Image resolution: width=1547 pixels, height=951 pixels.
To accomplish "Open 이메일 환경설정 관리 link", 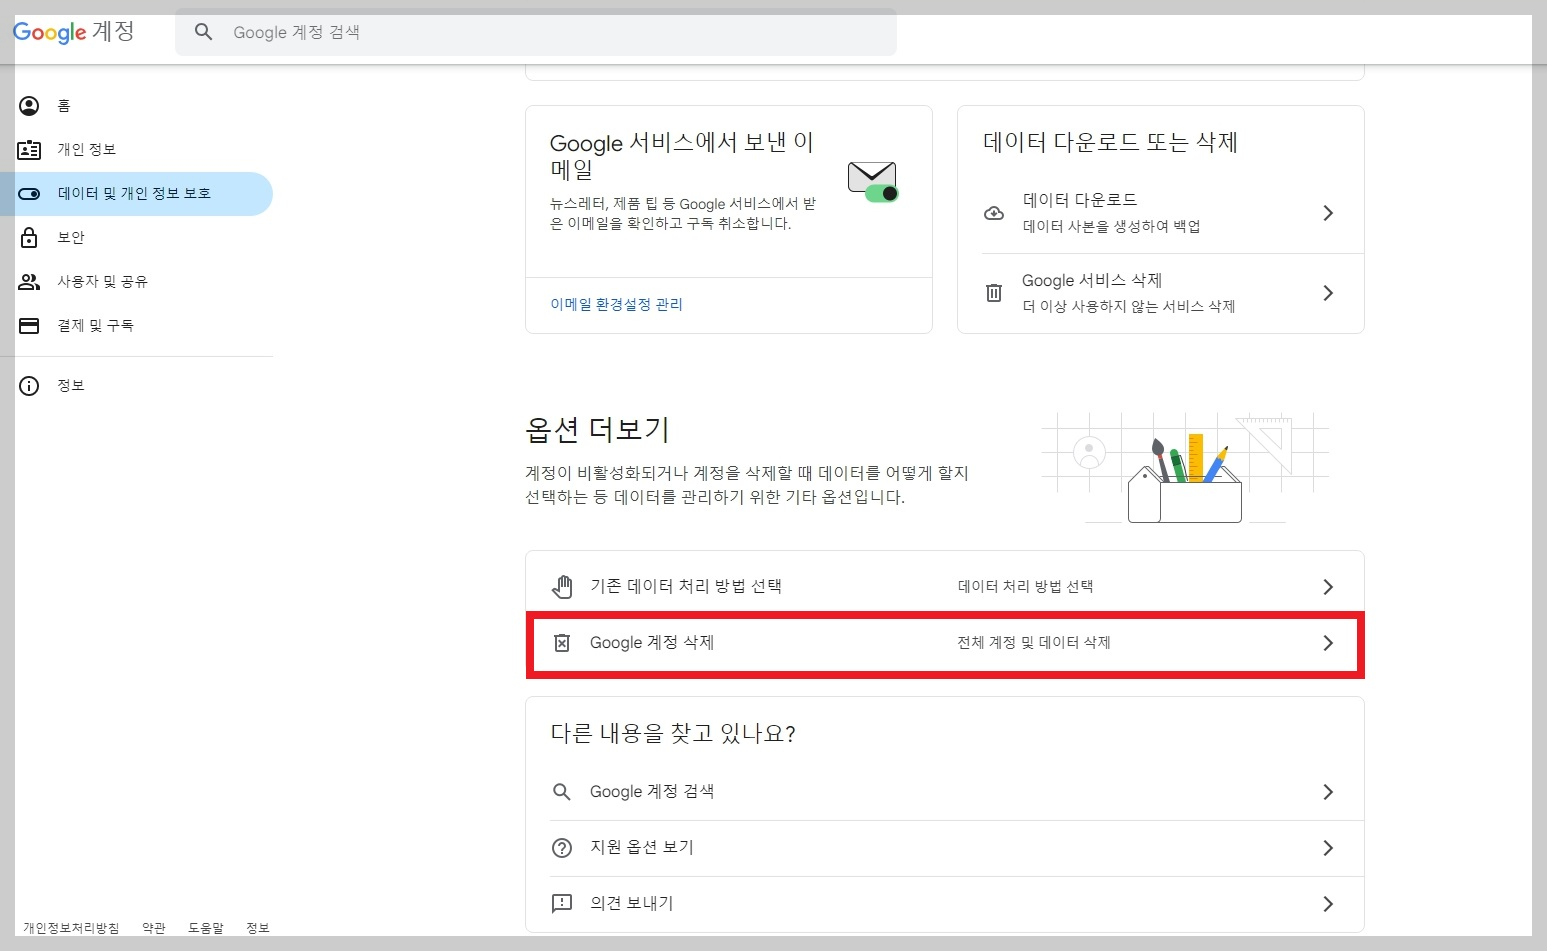I will coord(616,304).
